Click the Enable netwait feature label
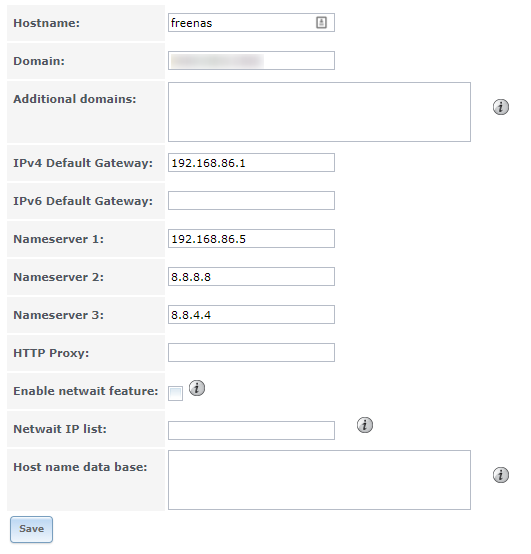 86,391
